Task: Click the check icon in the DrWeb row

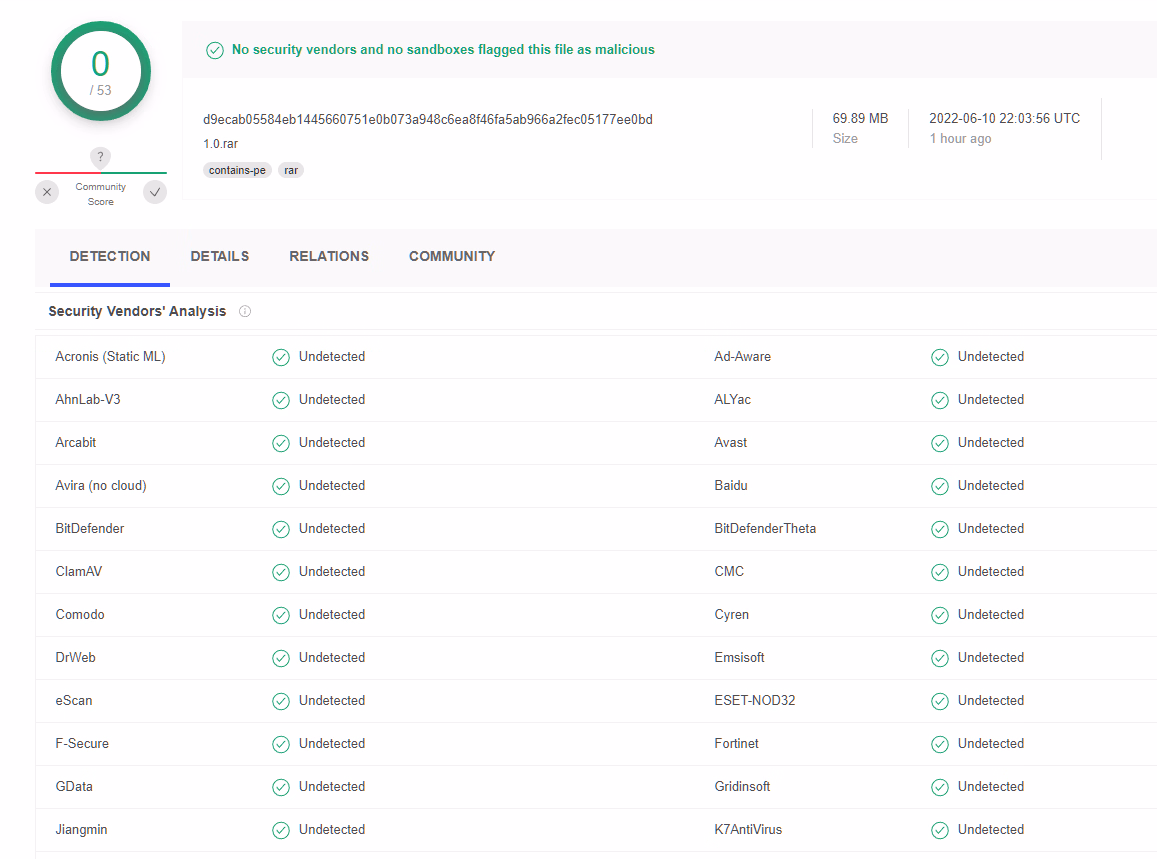Action: click(281, 658)
